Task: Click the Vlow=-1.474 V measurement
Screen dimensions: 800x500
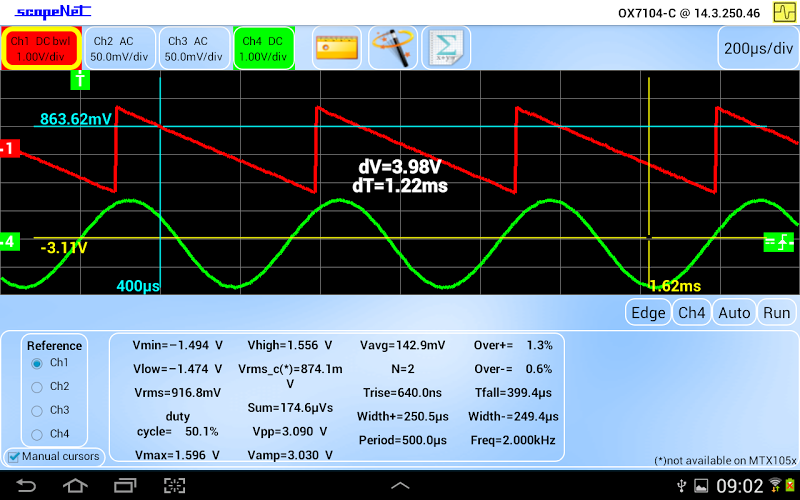Action: (x=178, y=369)
